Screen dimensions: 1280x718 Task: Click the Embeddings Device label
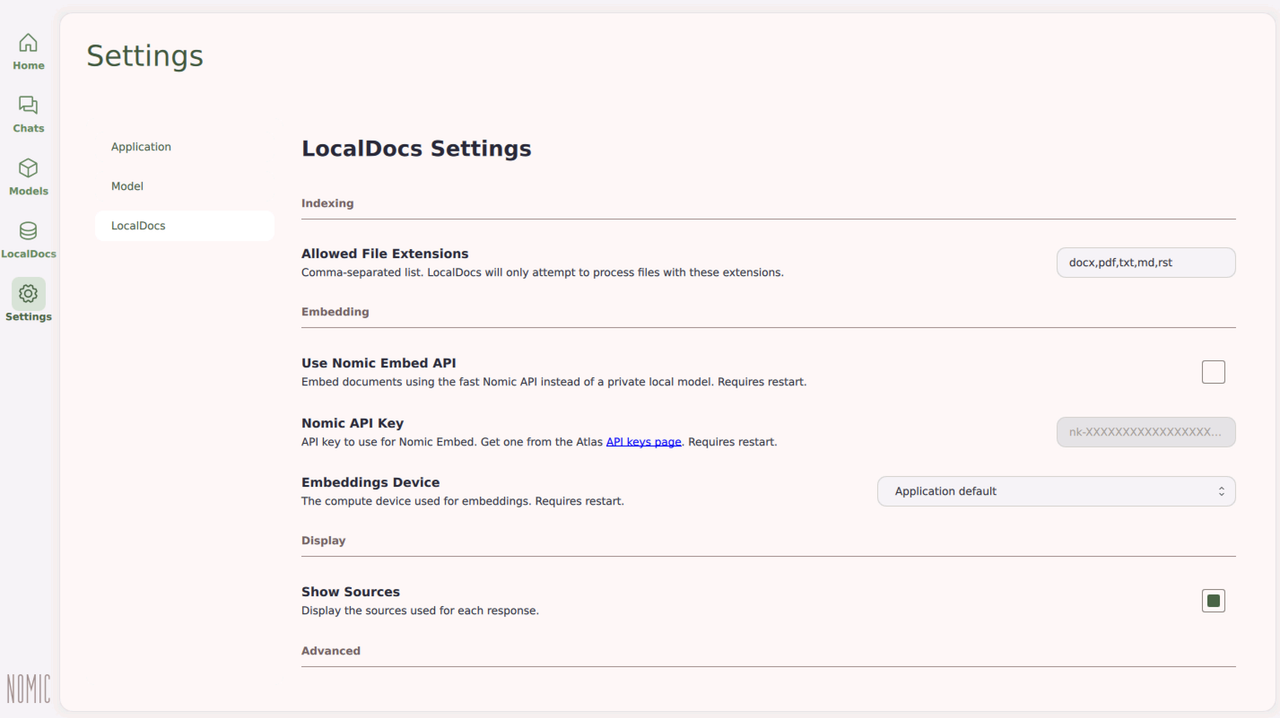(370, 482)
